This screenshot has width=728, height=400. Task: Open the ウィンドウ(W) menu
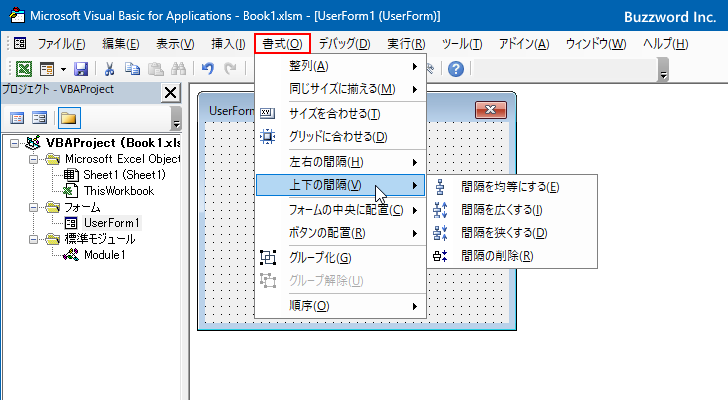pyautogui.click(x=596, y=44)
